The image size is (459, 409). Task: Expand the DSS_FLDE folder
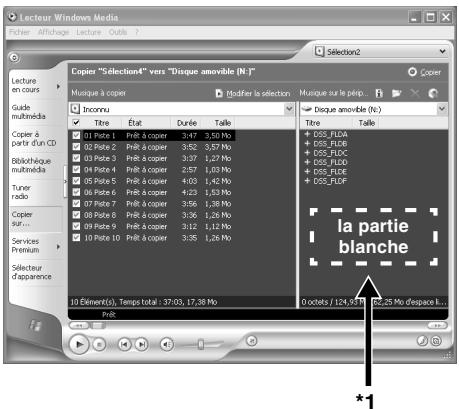[307, 171]
